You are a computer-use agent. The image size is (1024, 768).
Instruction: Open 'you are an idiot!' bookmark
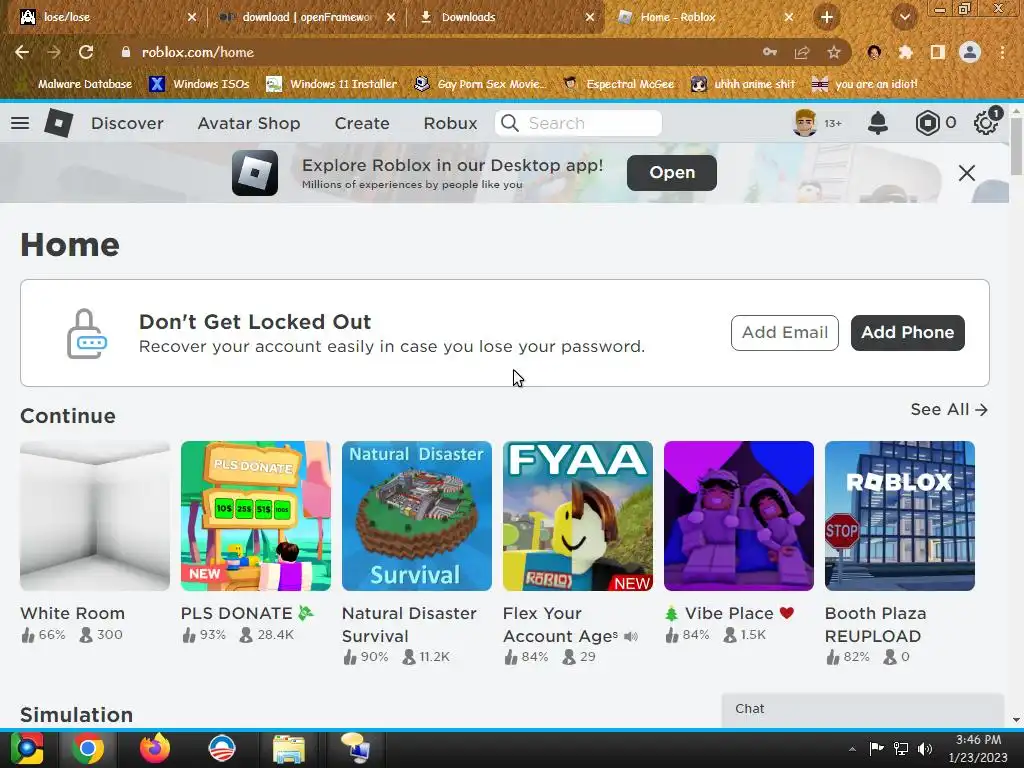[864, 84]
